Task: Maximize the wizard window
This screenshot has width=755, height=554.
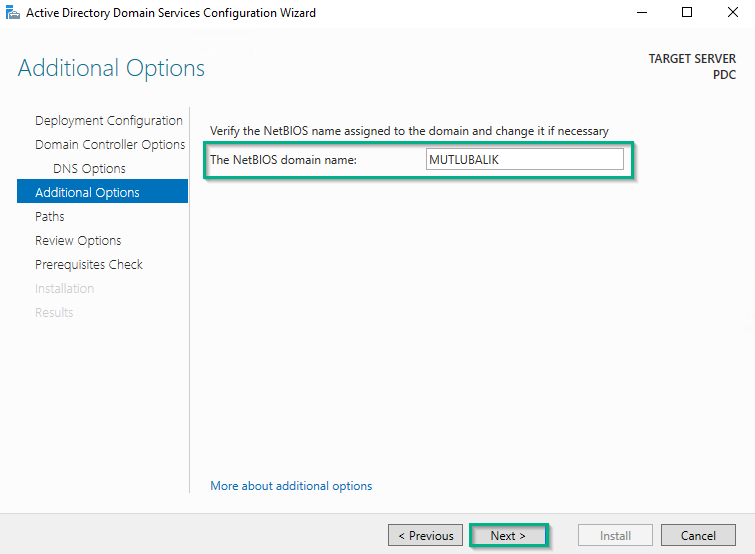Action: tap(687, 13)
